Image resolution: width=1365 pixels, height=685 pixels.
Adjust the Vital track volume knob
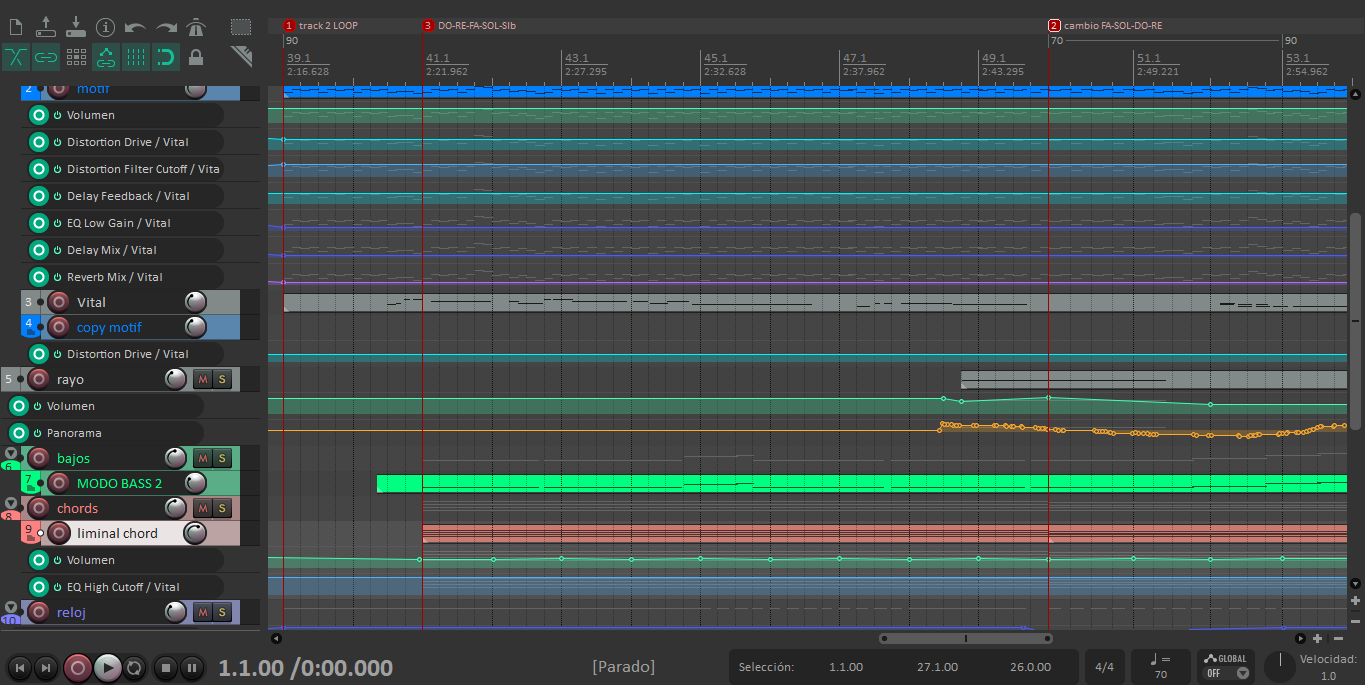pos(196,302)
